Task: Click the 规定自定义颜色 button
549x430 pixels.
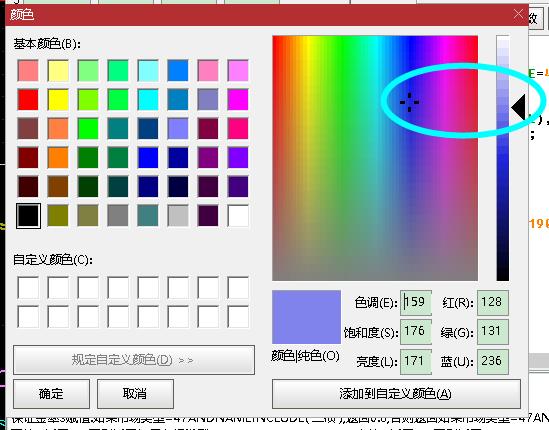Action: point(134,360)
